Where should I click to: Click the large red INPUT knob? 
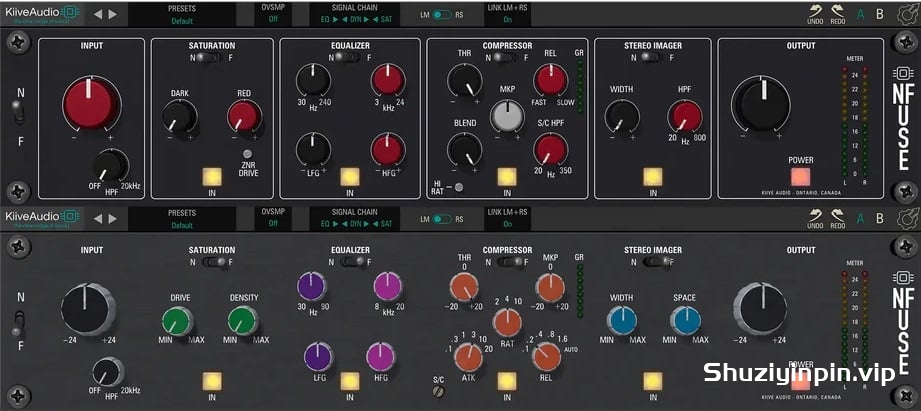[91, 105]
